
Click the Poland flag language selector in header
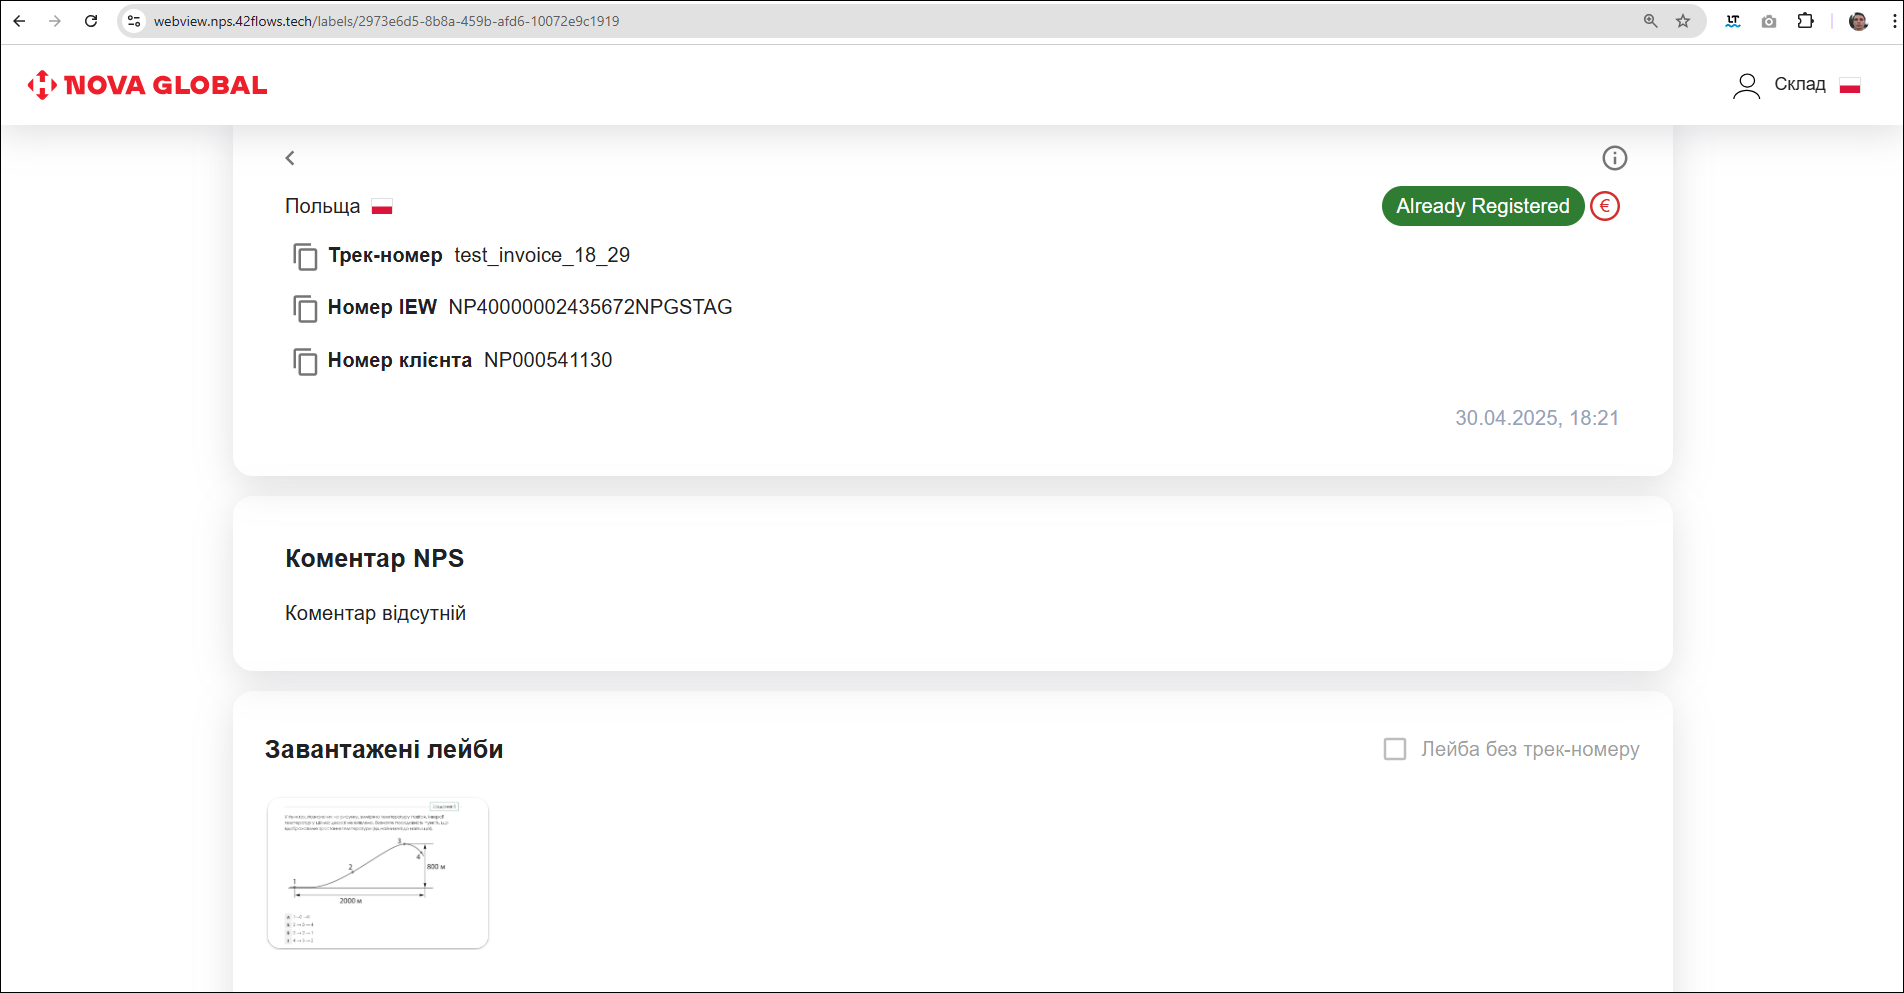tap(1850, 86)
